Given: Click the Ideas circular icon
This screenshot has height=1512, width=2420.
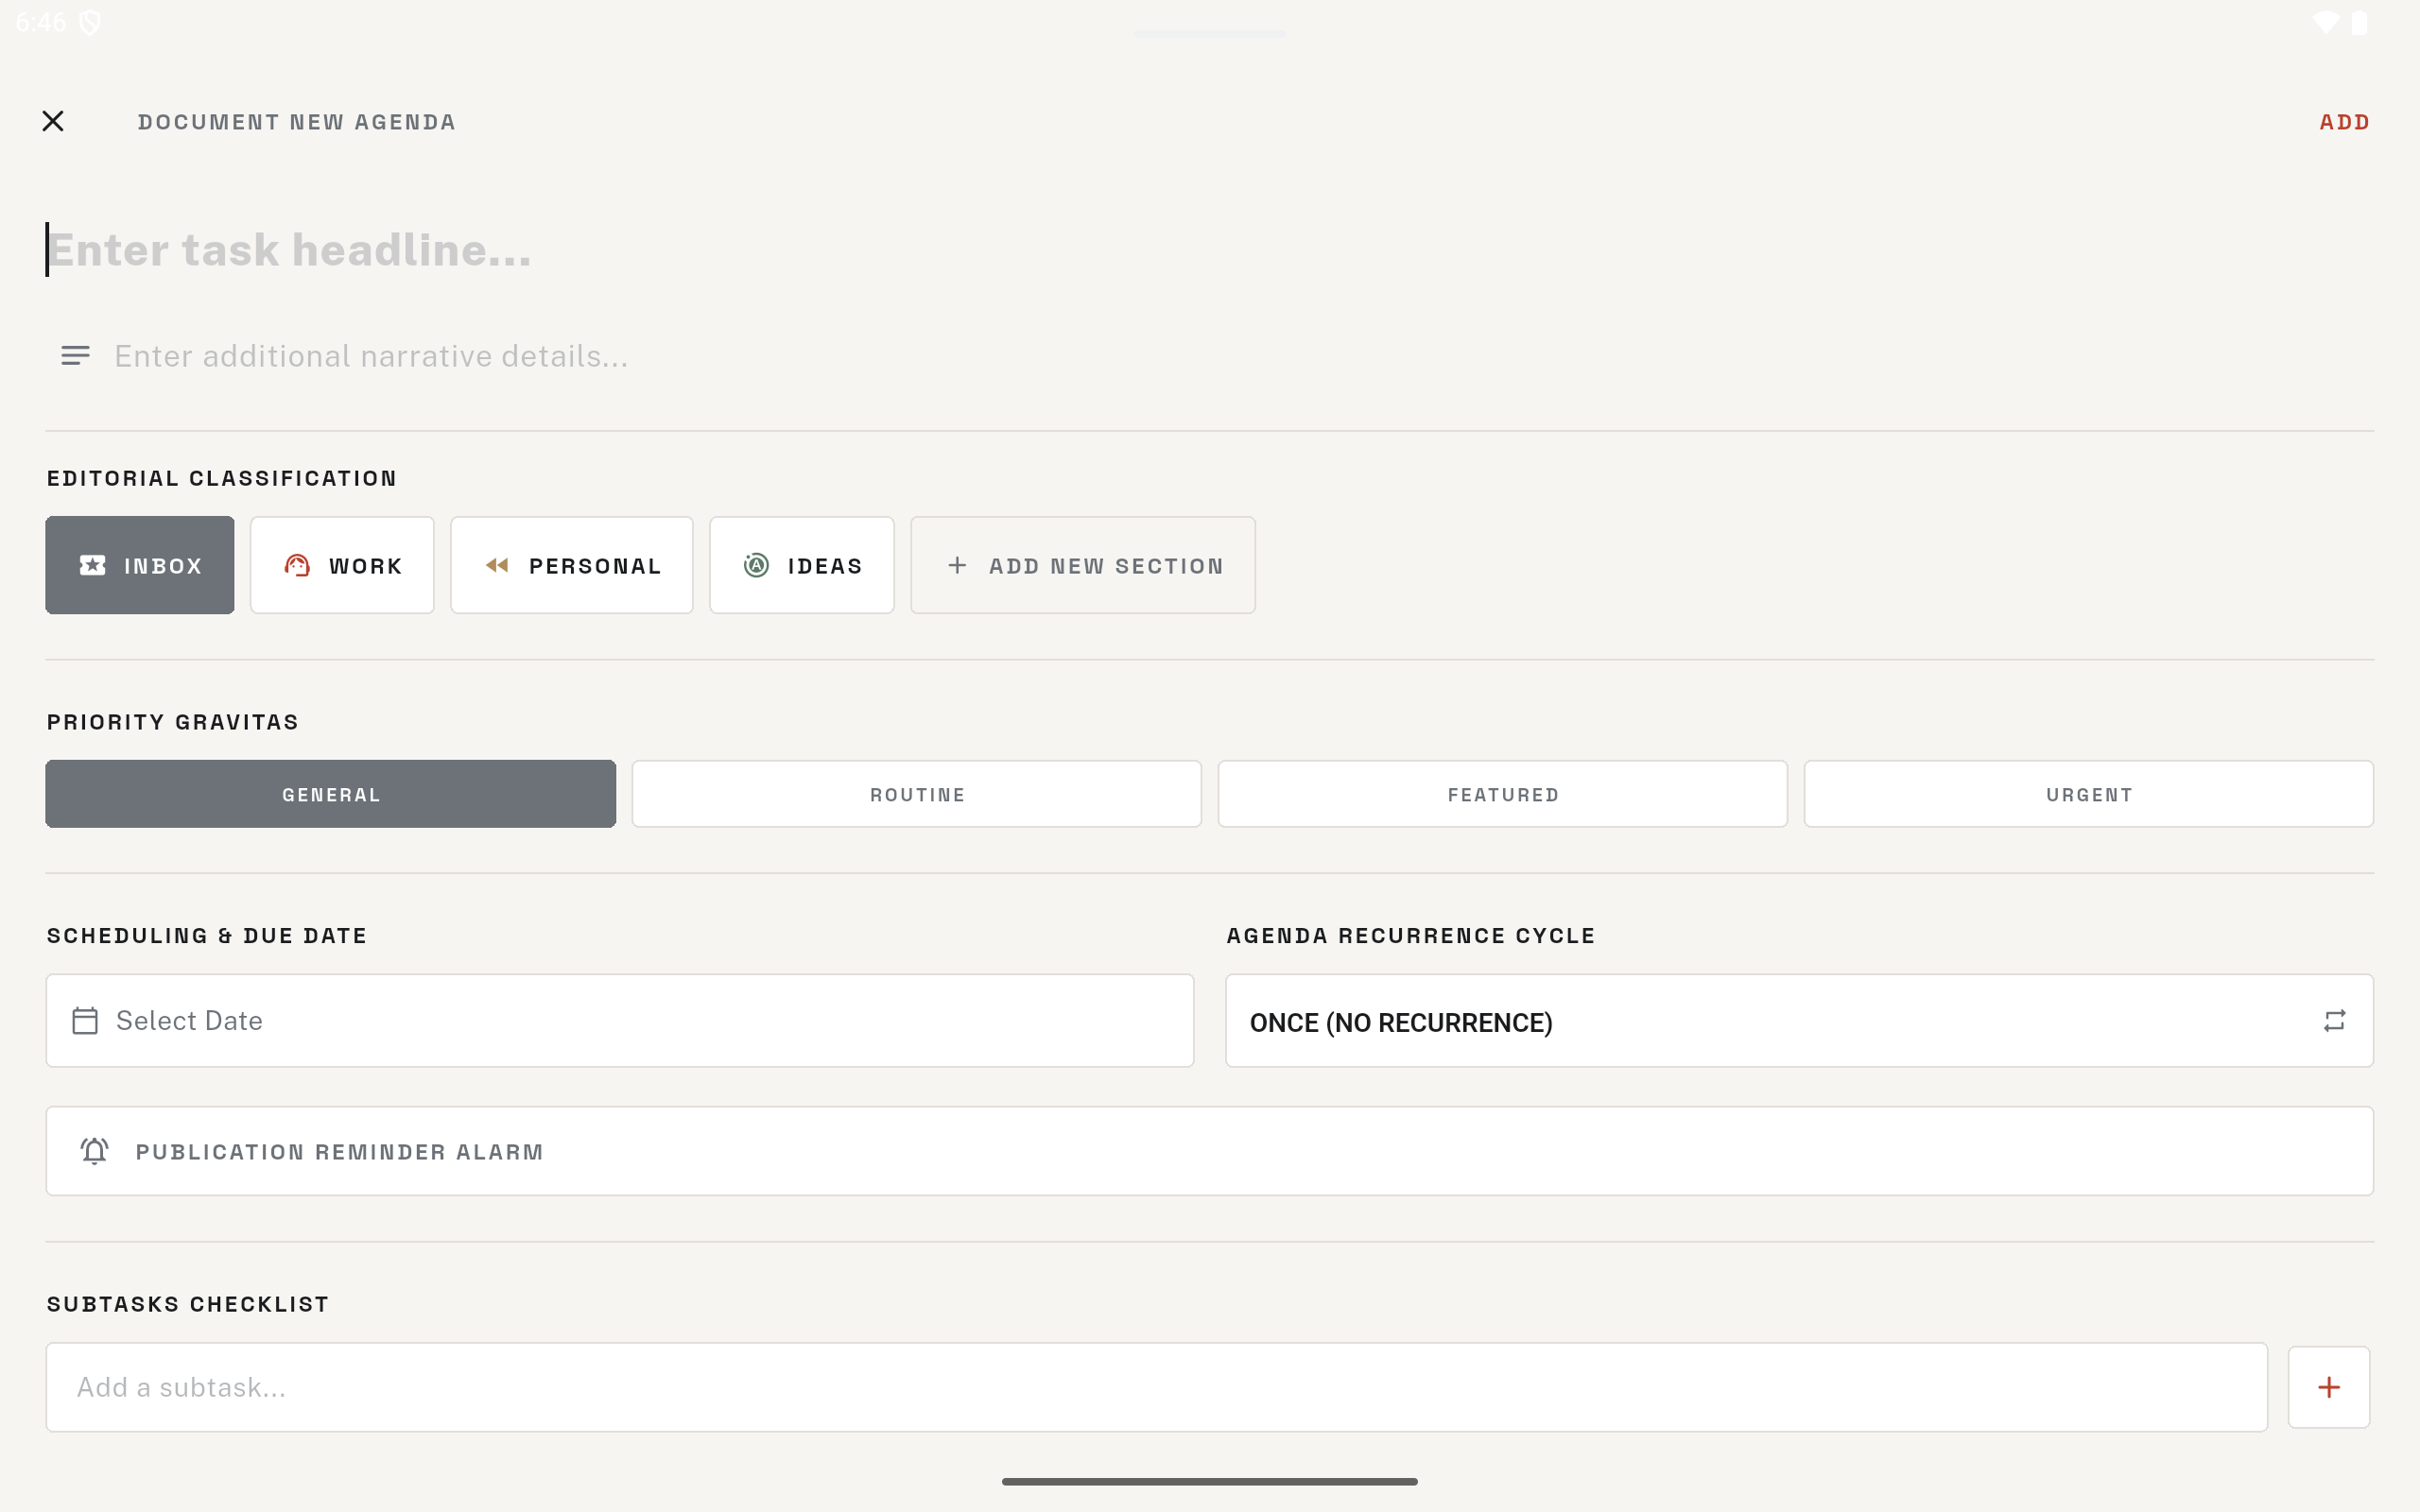Looking at the screenshot, I should tap(756, 565).
